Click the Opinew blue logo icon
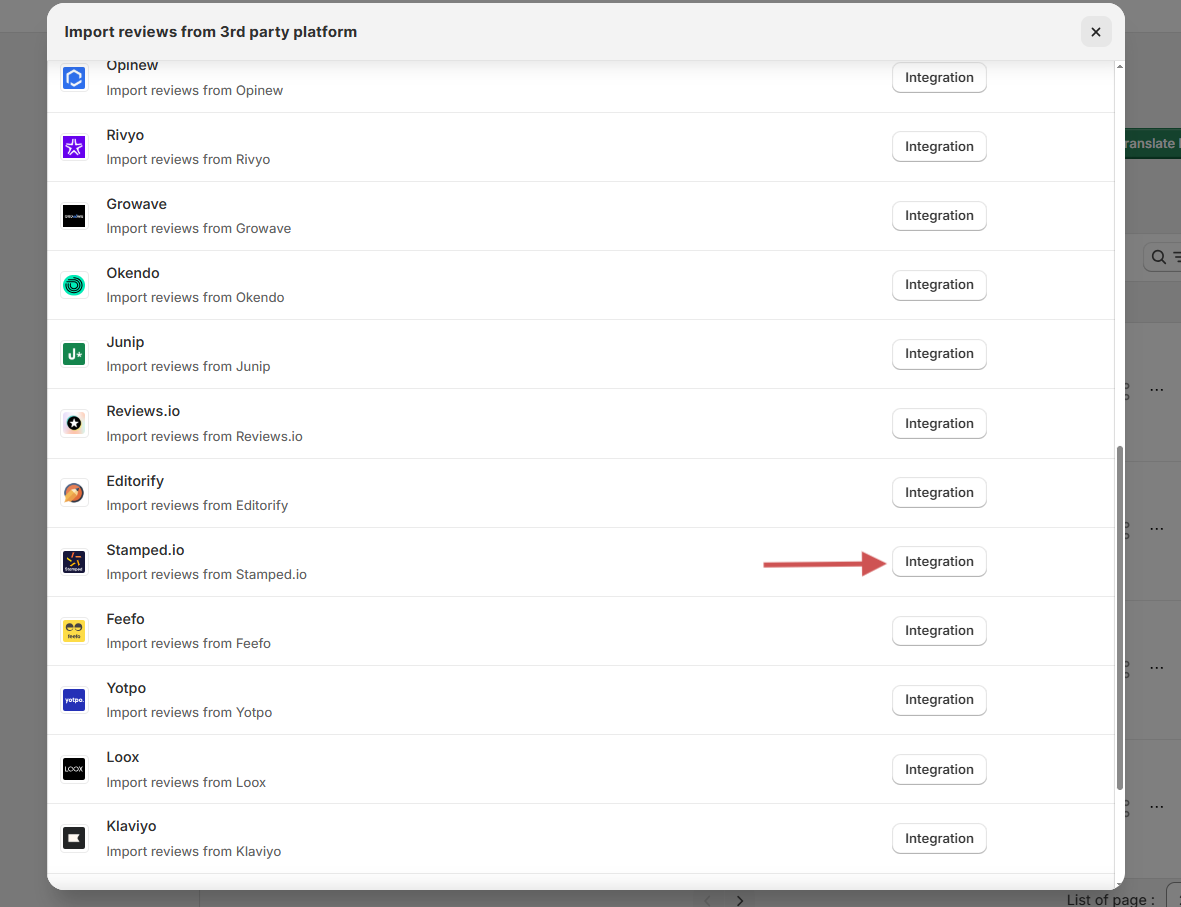Image resolution: width=1181 pixels, height=907 pixels. tap(74, 78)
